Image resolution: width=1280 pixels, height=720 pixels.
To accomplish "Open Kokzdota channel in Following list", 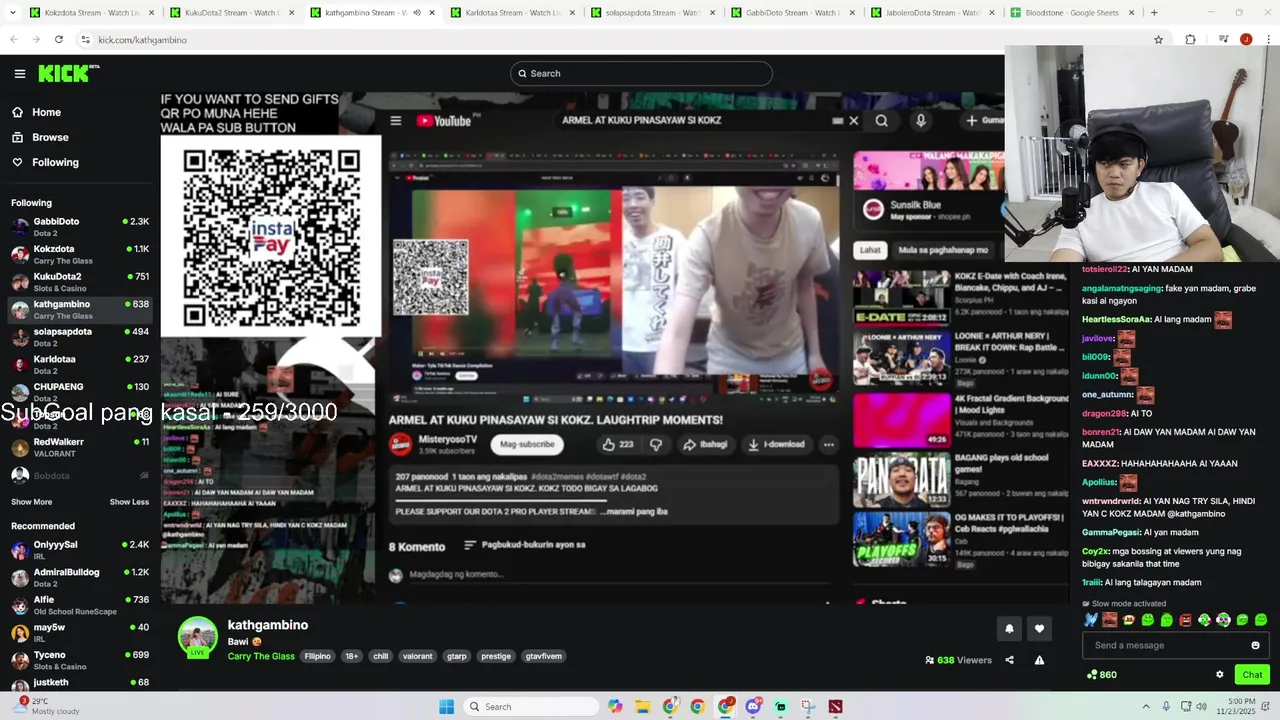I will coord(80,254).
